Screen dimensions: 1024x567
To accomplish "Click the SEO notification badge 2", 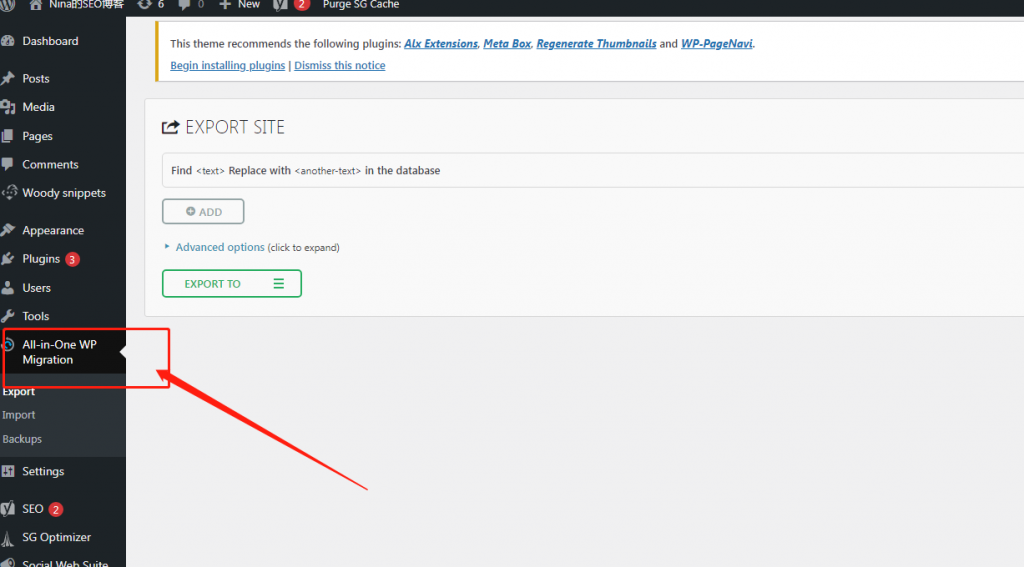I will [56, 509].
